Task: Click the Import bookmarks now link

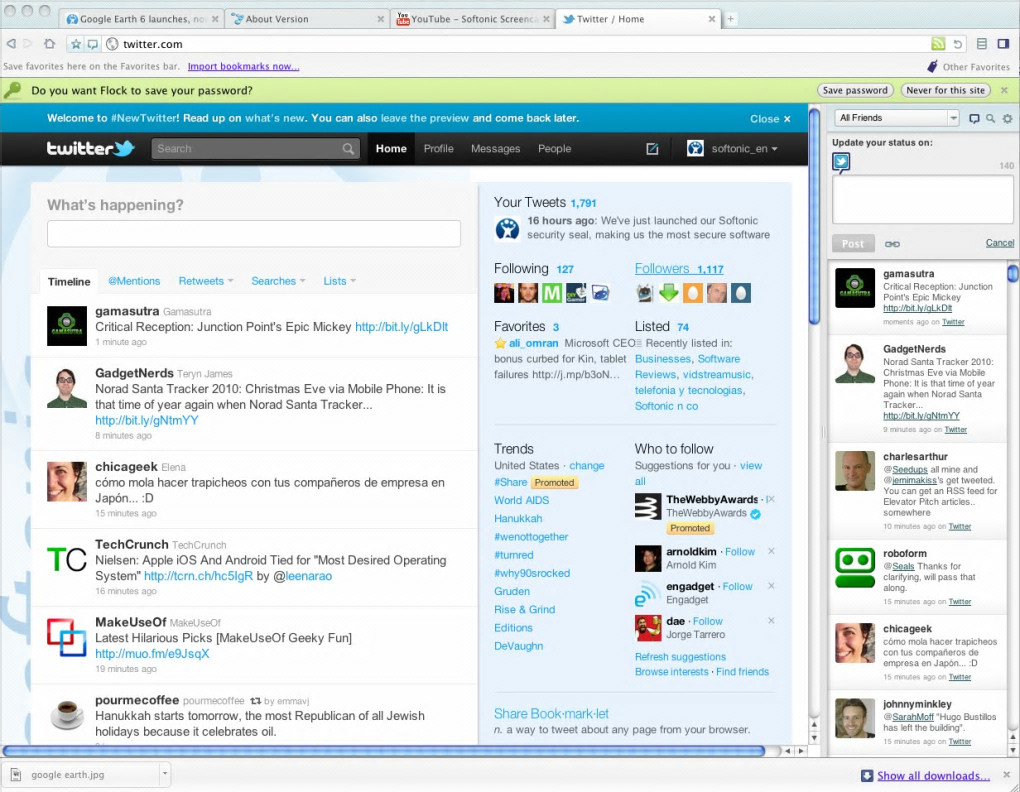Action: pos(243,66)
